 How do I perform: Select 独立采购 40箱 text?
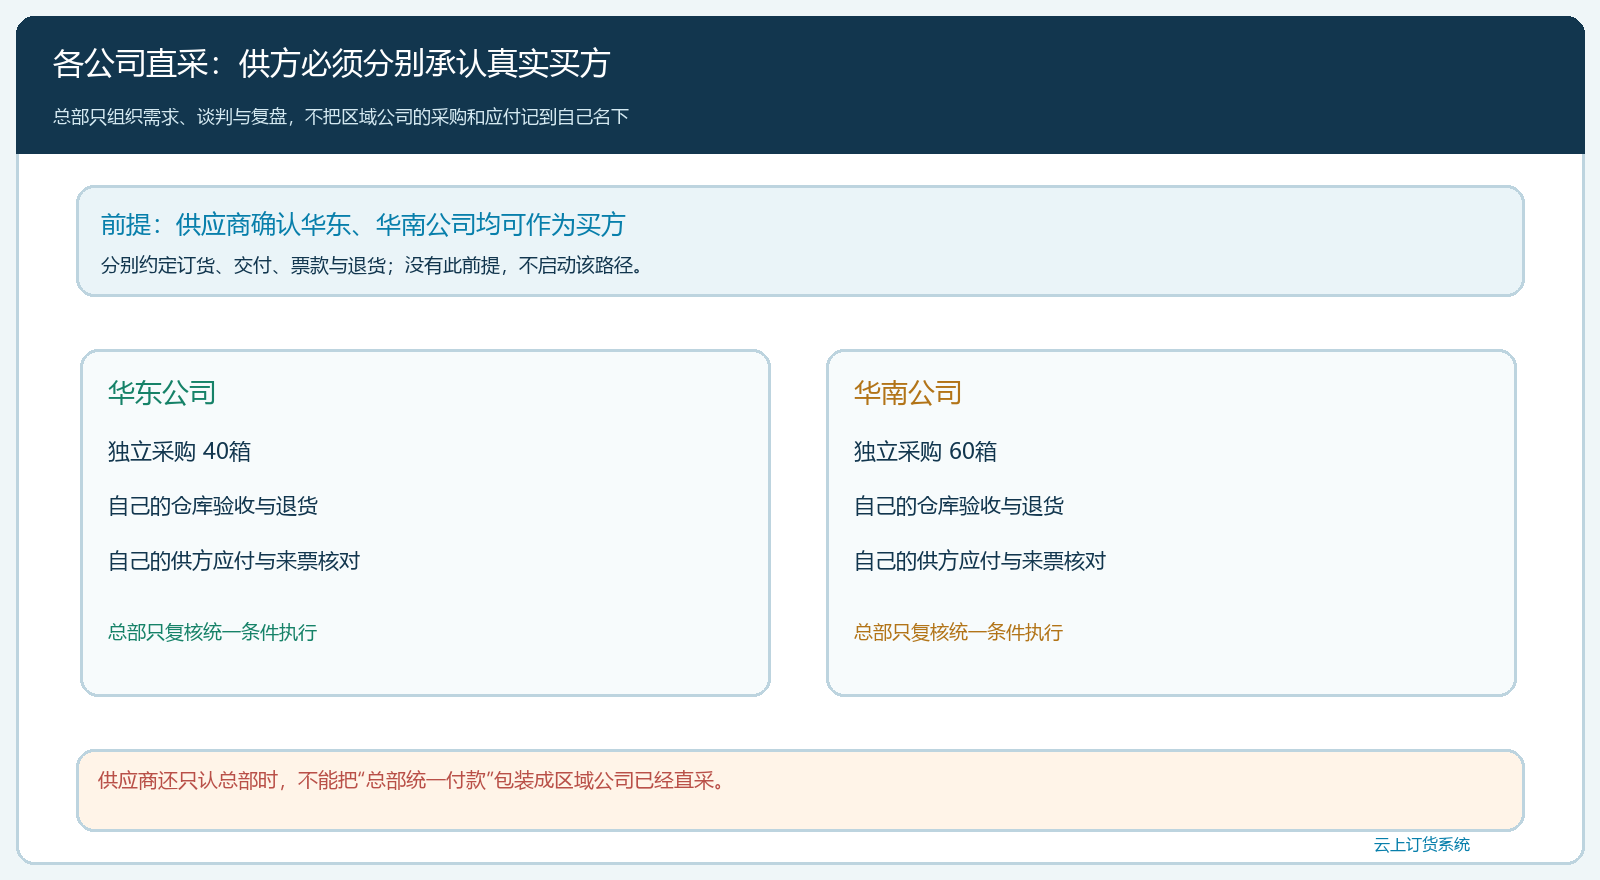tap(179, 452)
